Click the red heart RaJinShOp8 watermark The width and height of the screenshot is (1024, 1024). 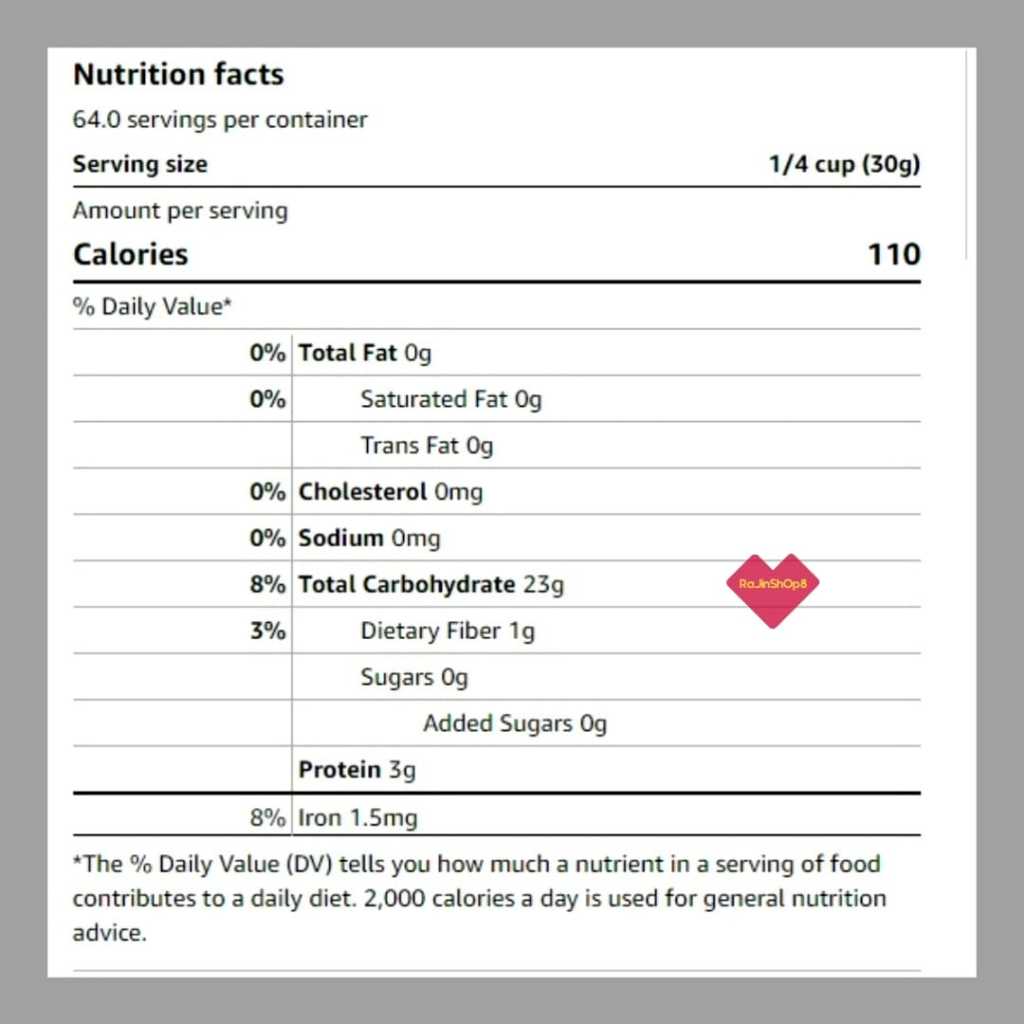(x=772, y=589)
